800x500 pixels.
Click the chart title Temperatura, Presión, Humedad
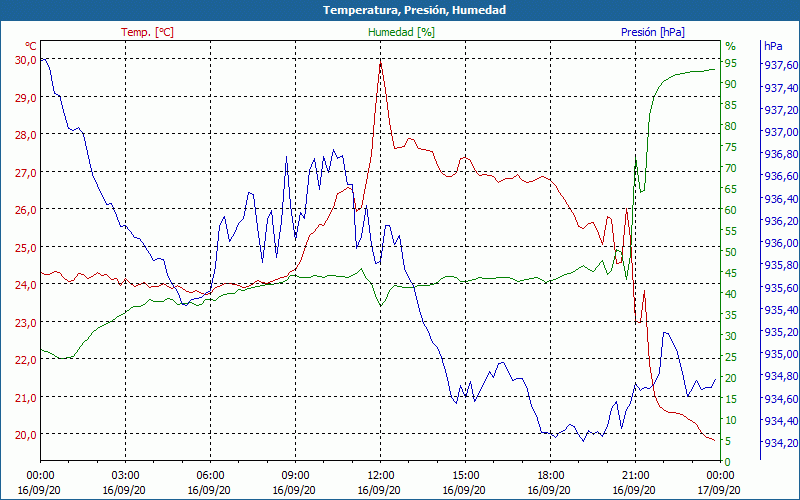coord(414,10)
